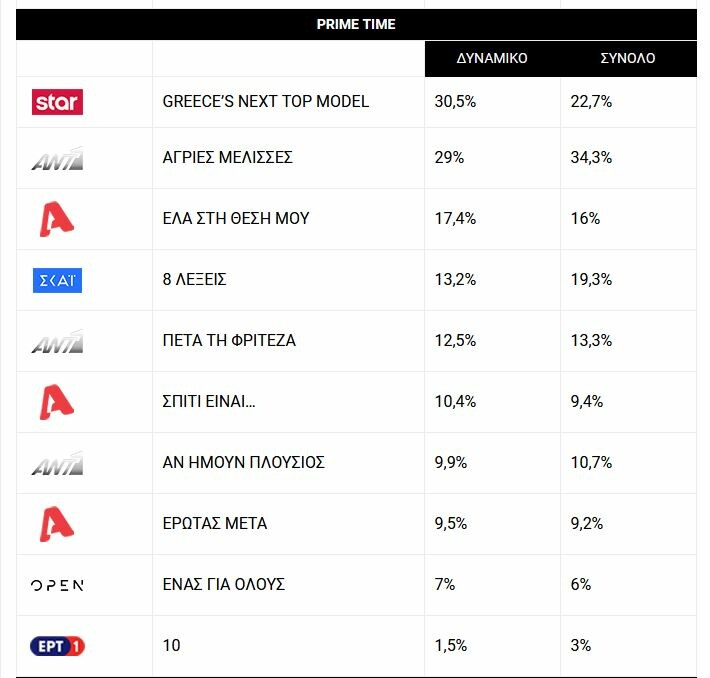Viewport: 710px width, 678px height.
Task: Select the ΔΥΝΑΜΙΚΟ column header
Action: pos(492,58)
